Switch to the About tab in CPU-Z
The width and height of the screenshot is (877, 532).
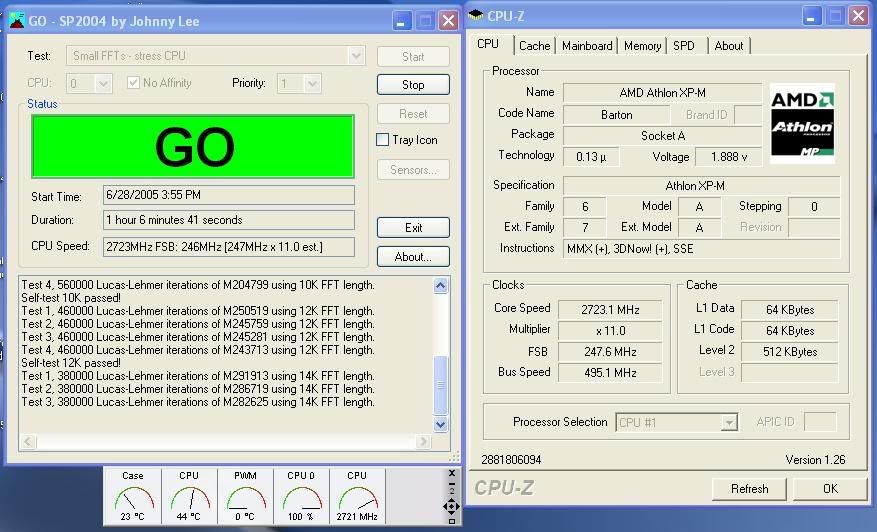point(729,46)
